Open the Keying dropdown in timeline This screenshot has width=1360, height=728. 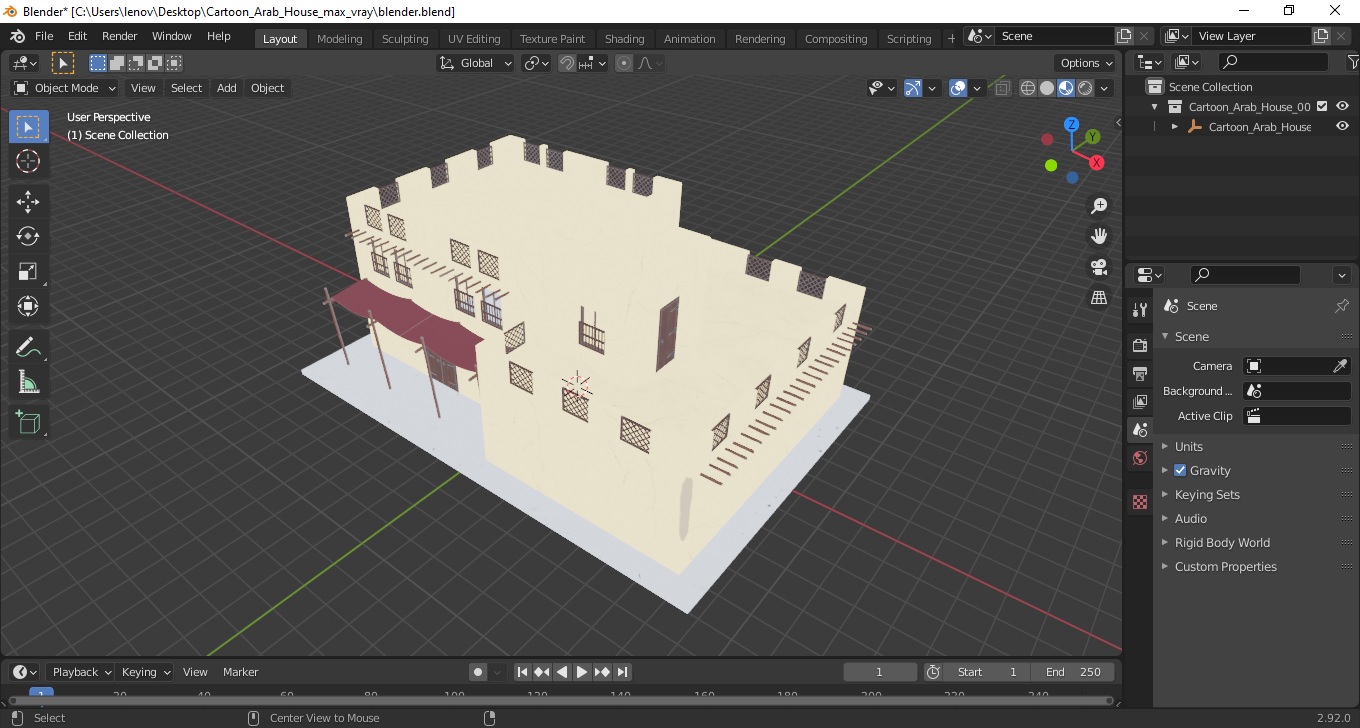tap(144, 672)
